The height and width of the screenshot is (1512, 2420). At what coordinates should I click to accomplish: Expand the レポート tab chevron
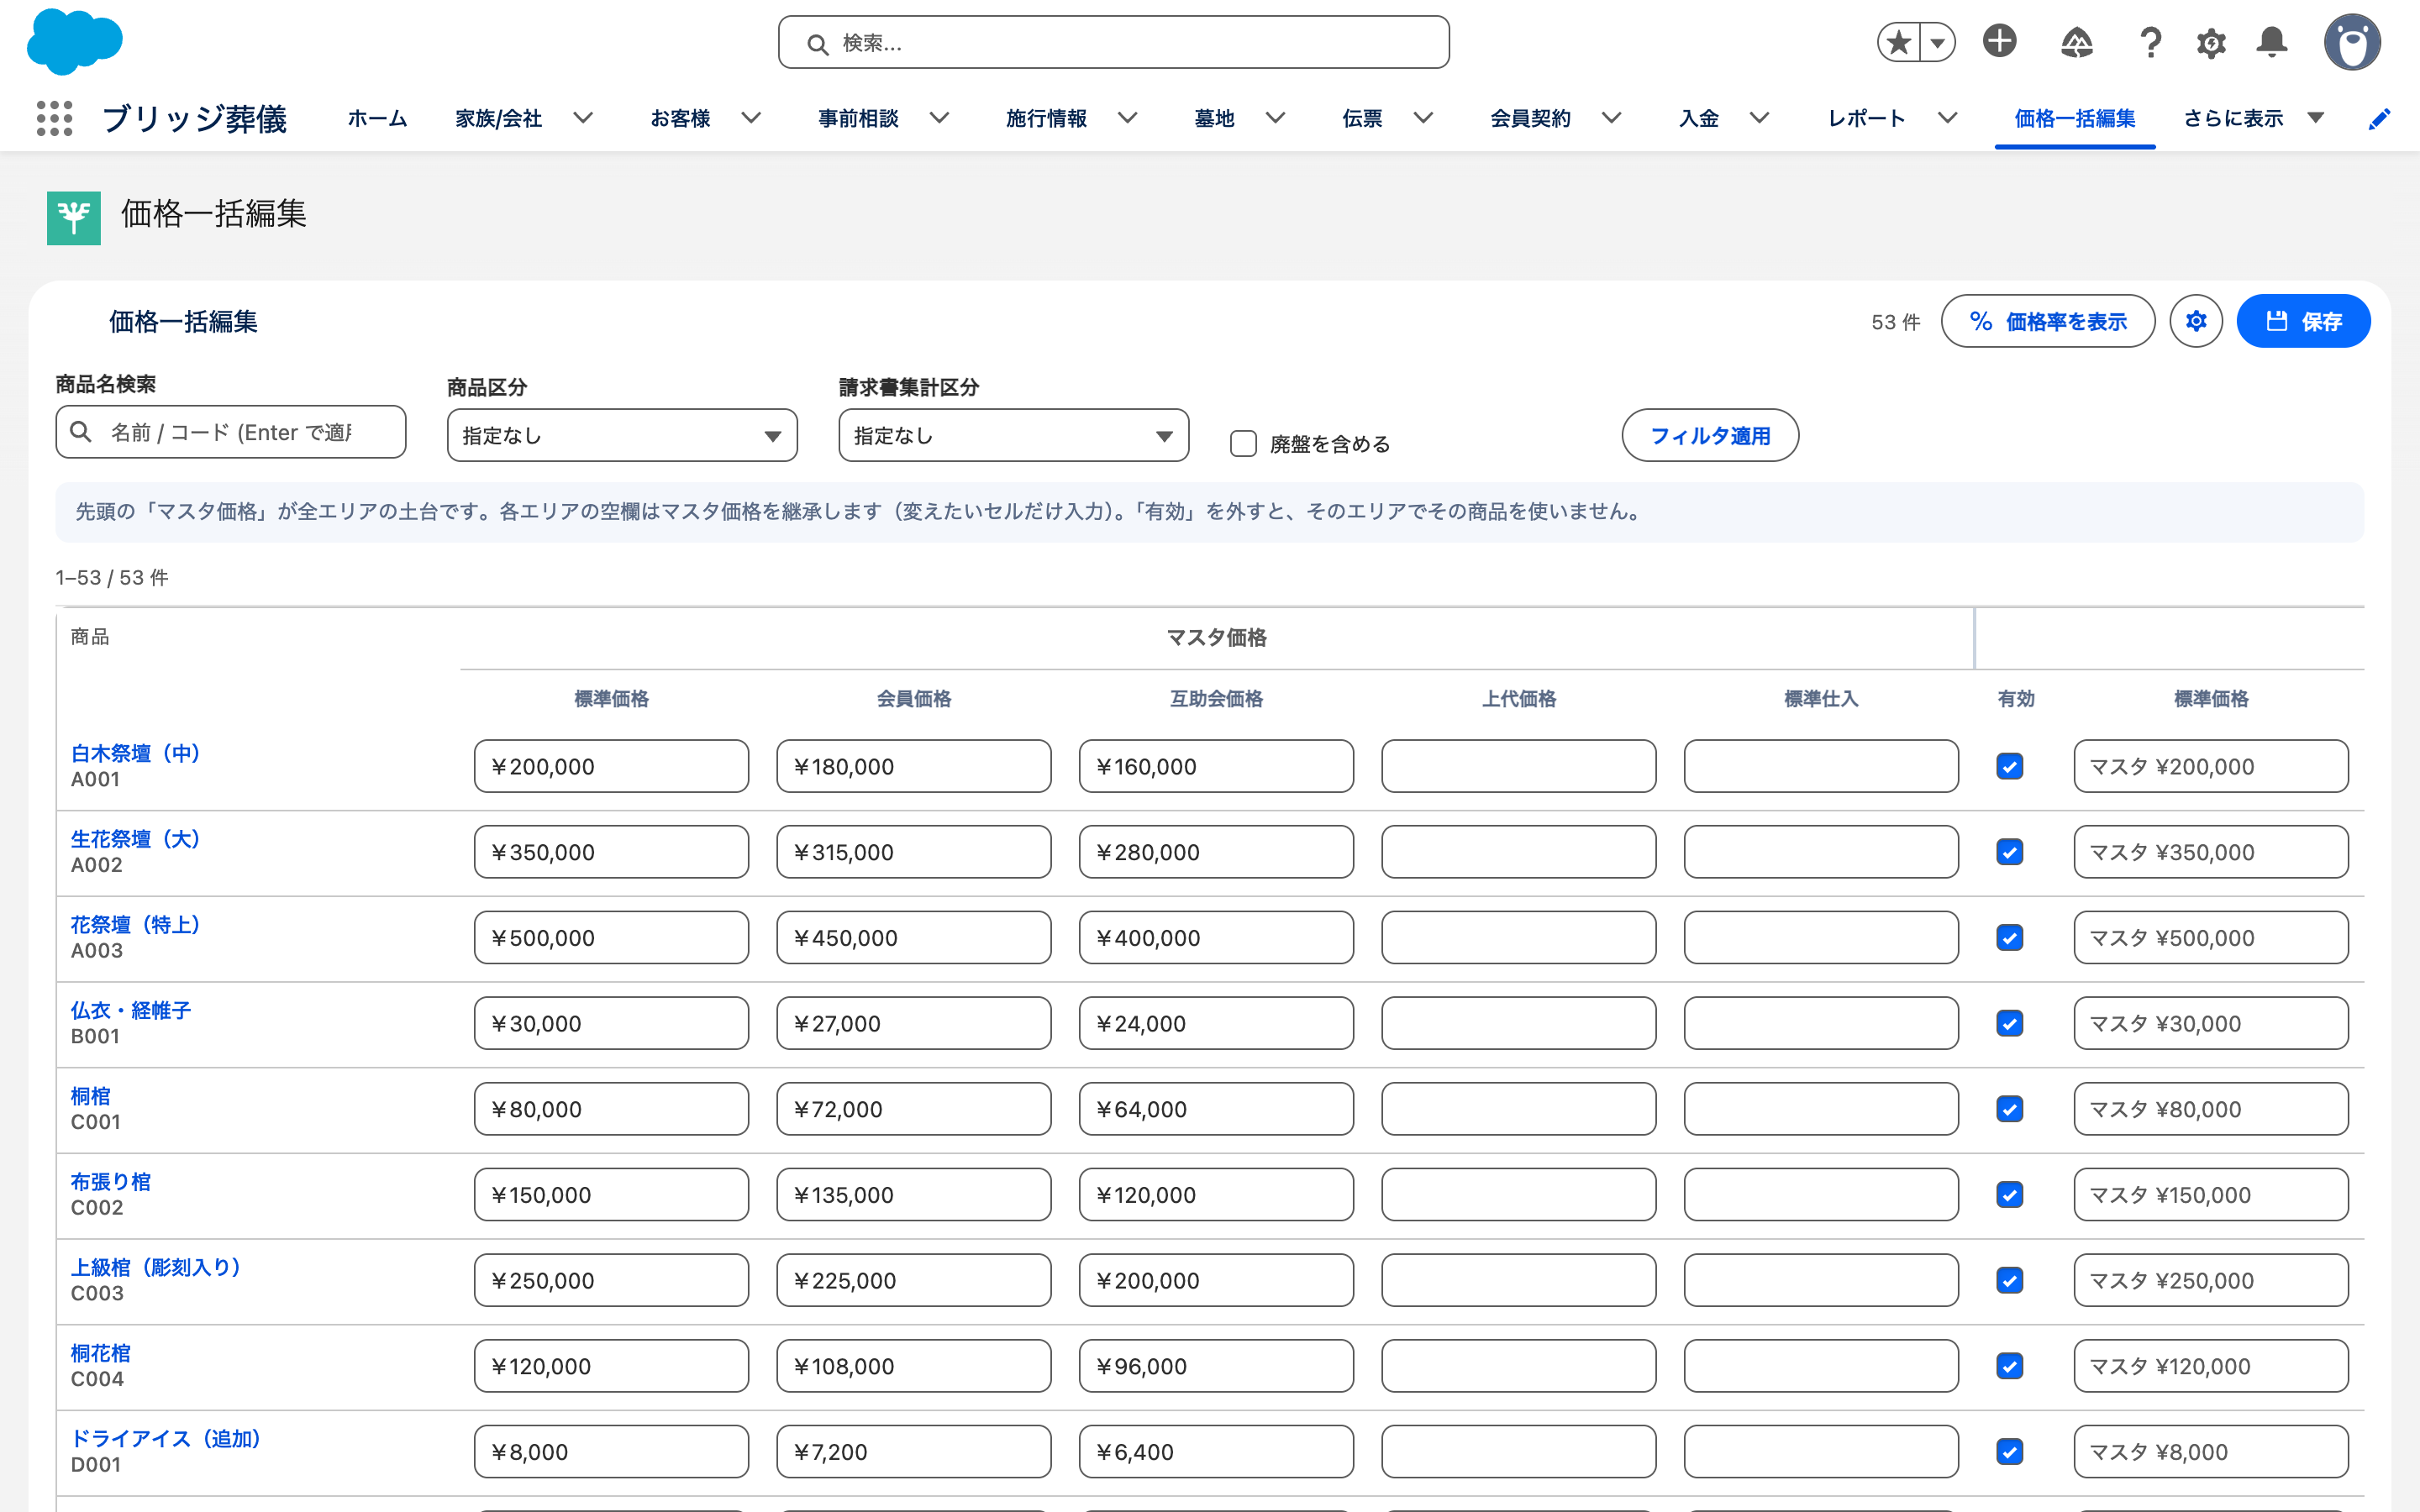(1947, 118)
